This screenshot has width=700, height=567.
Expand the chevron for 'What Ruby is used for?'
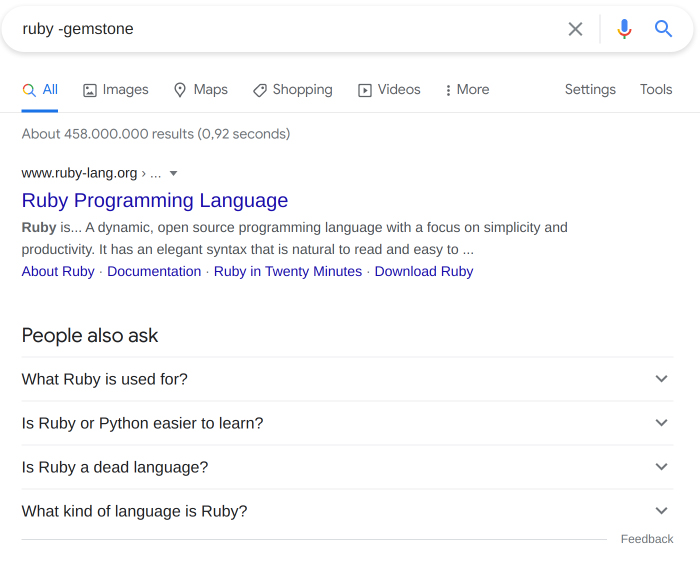(661, 379)
